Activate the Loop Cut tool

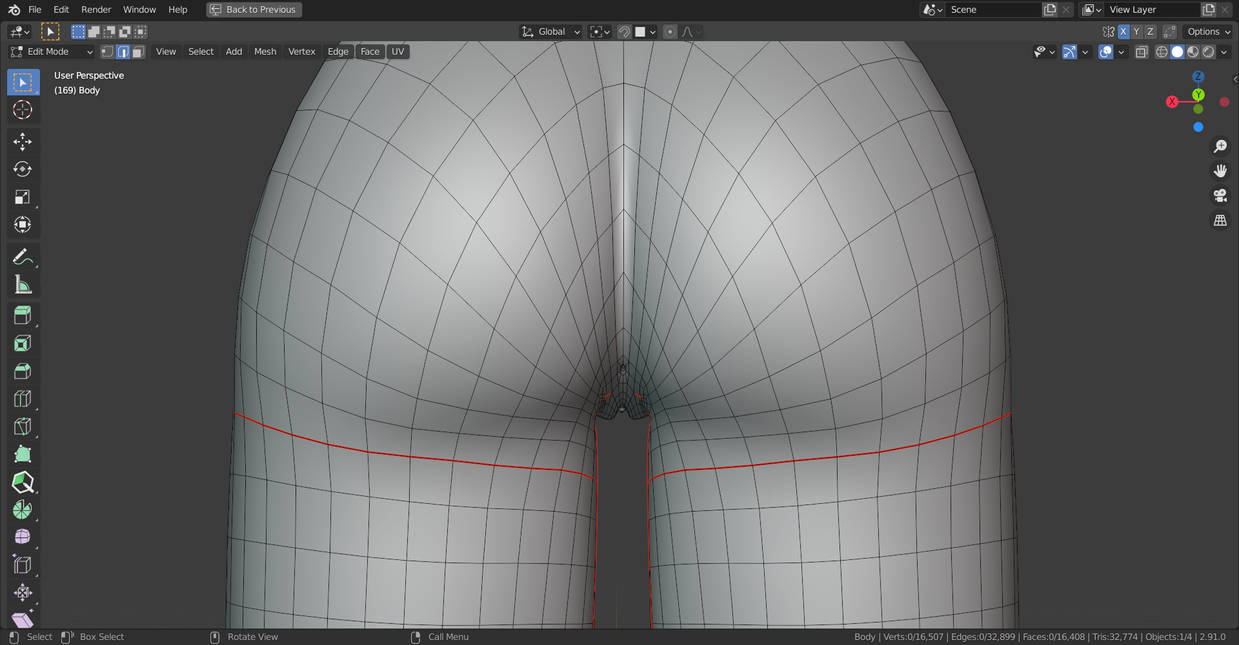23,399
